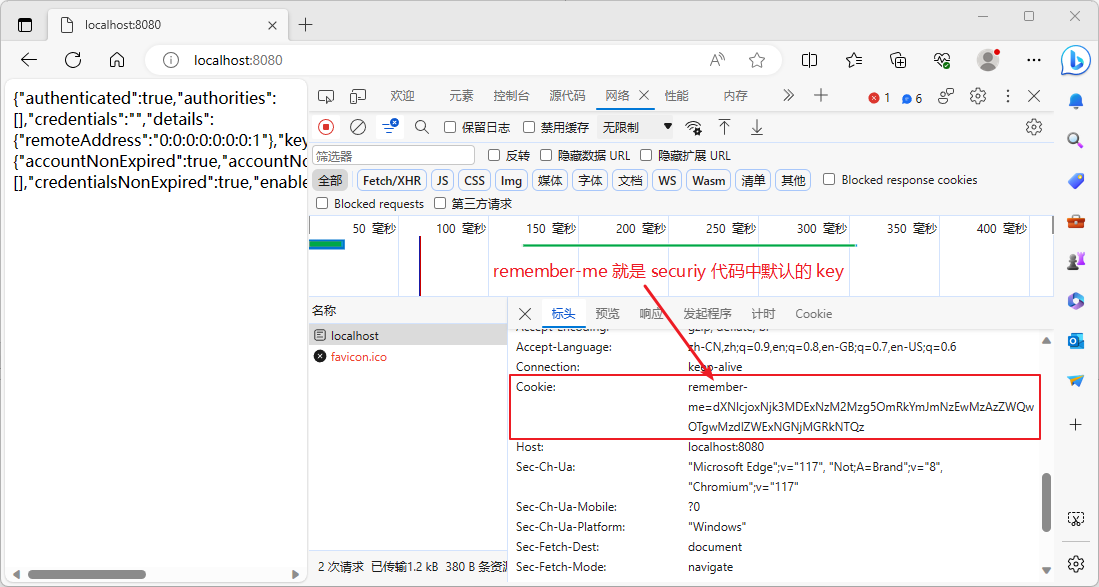Switch to the 源代码 tab
This screenshot has width=1099, height=587.
click(567, 96)
